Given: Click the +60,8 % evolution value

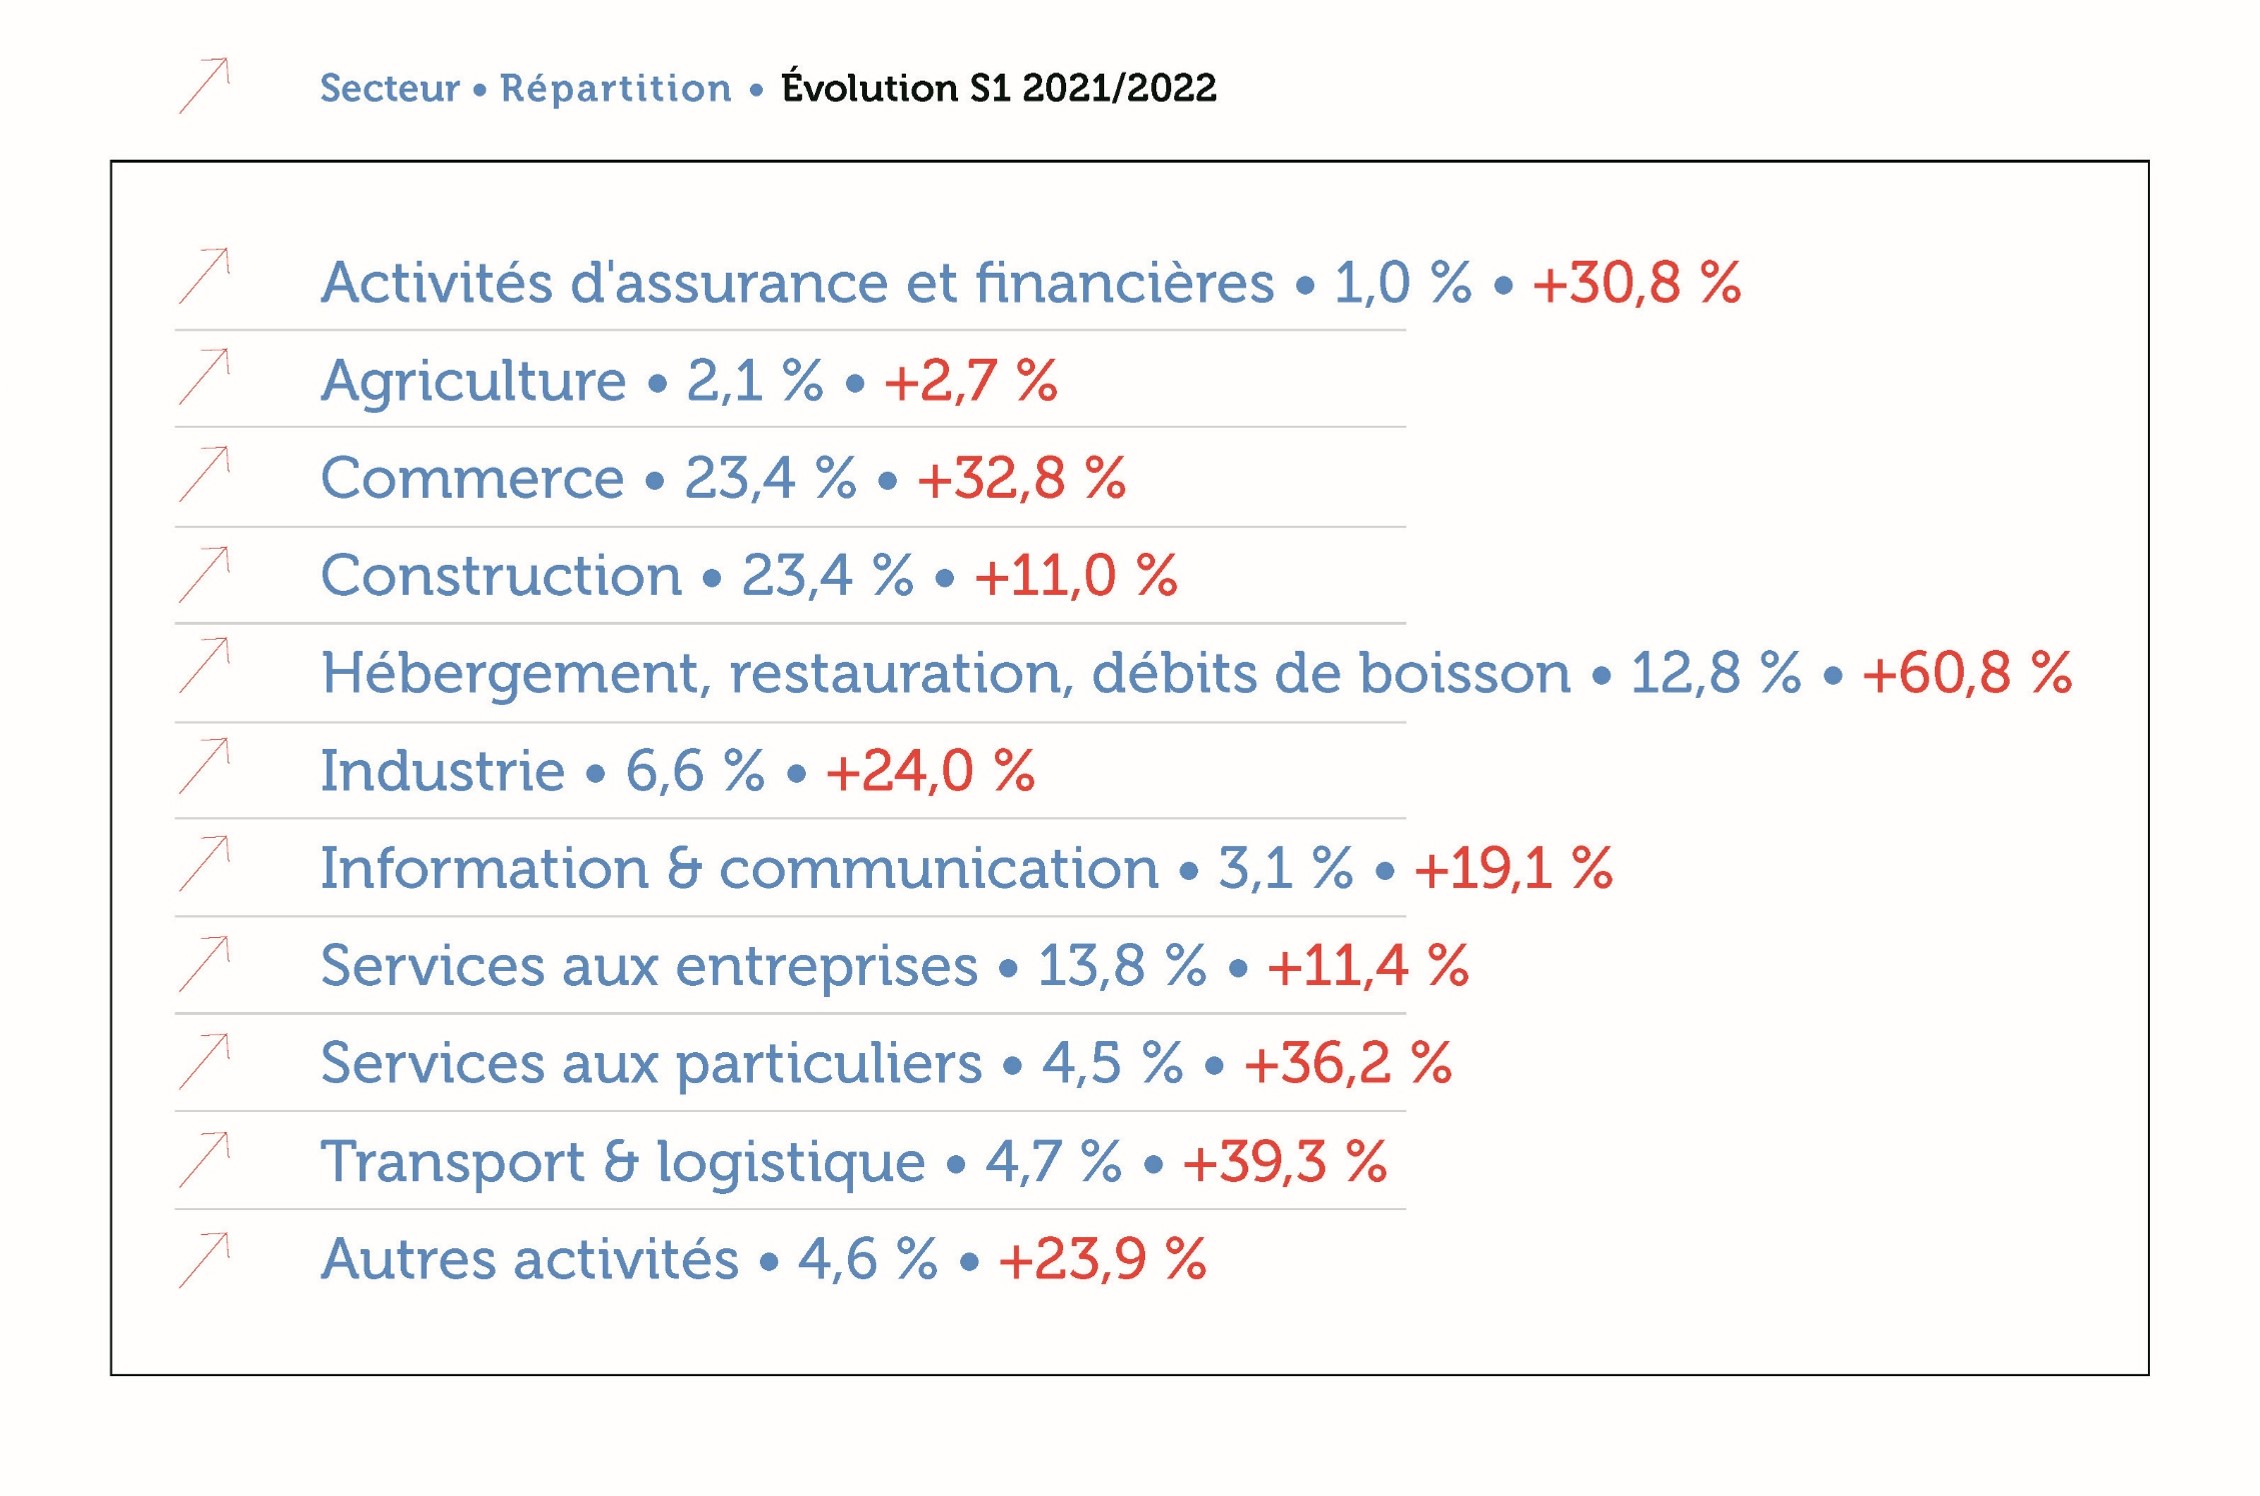Looking at the screenshot, I should click(1966, 673).
